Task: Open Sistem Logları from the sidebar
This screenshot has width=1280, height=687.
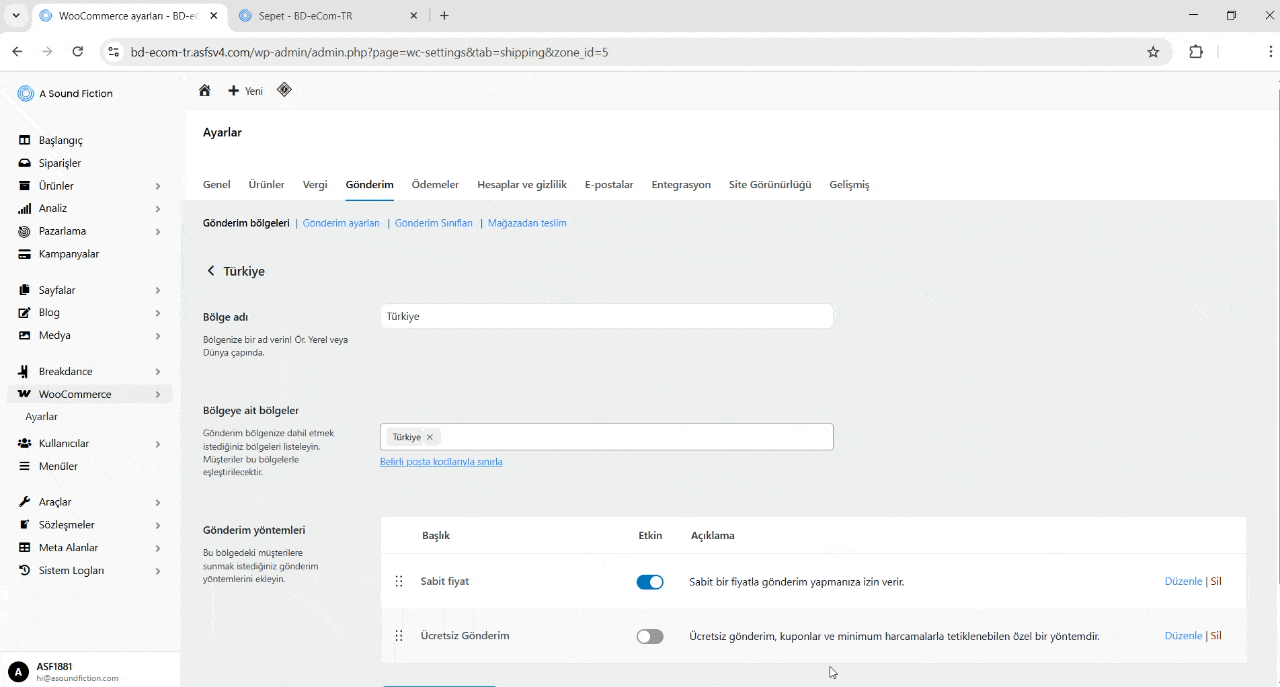Action: [x=24, y=570]
